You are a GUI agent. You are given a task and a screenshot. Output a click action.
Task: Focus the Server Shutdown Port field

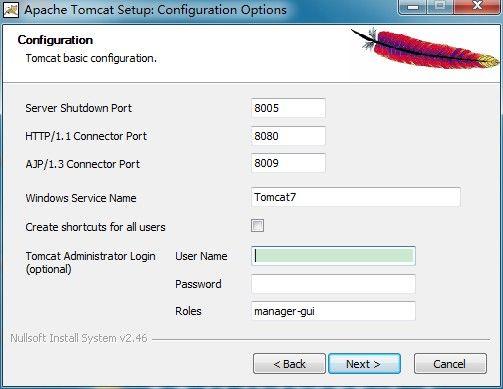(x=288, y=108)
